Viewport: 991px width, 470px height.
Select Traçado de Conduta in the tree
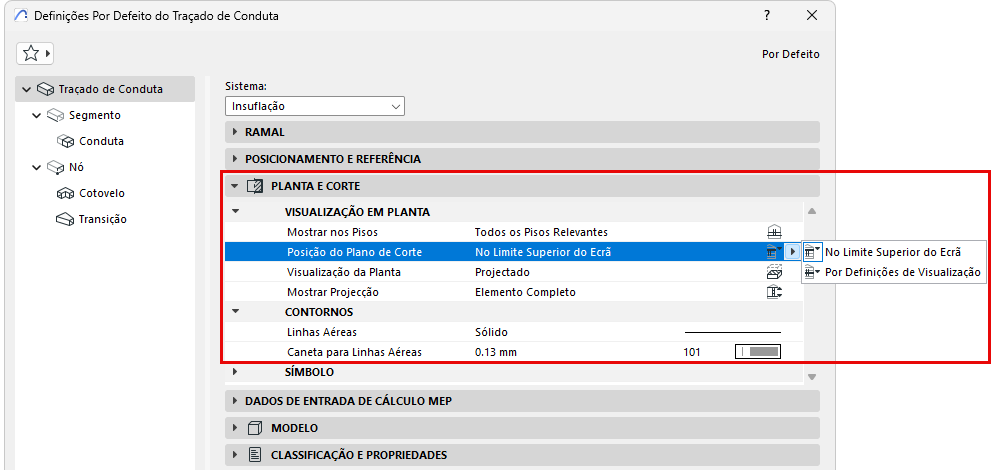[x=111, y=90]
